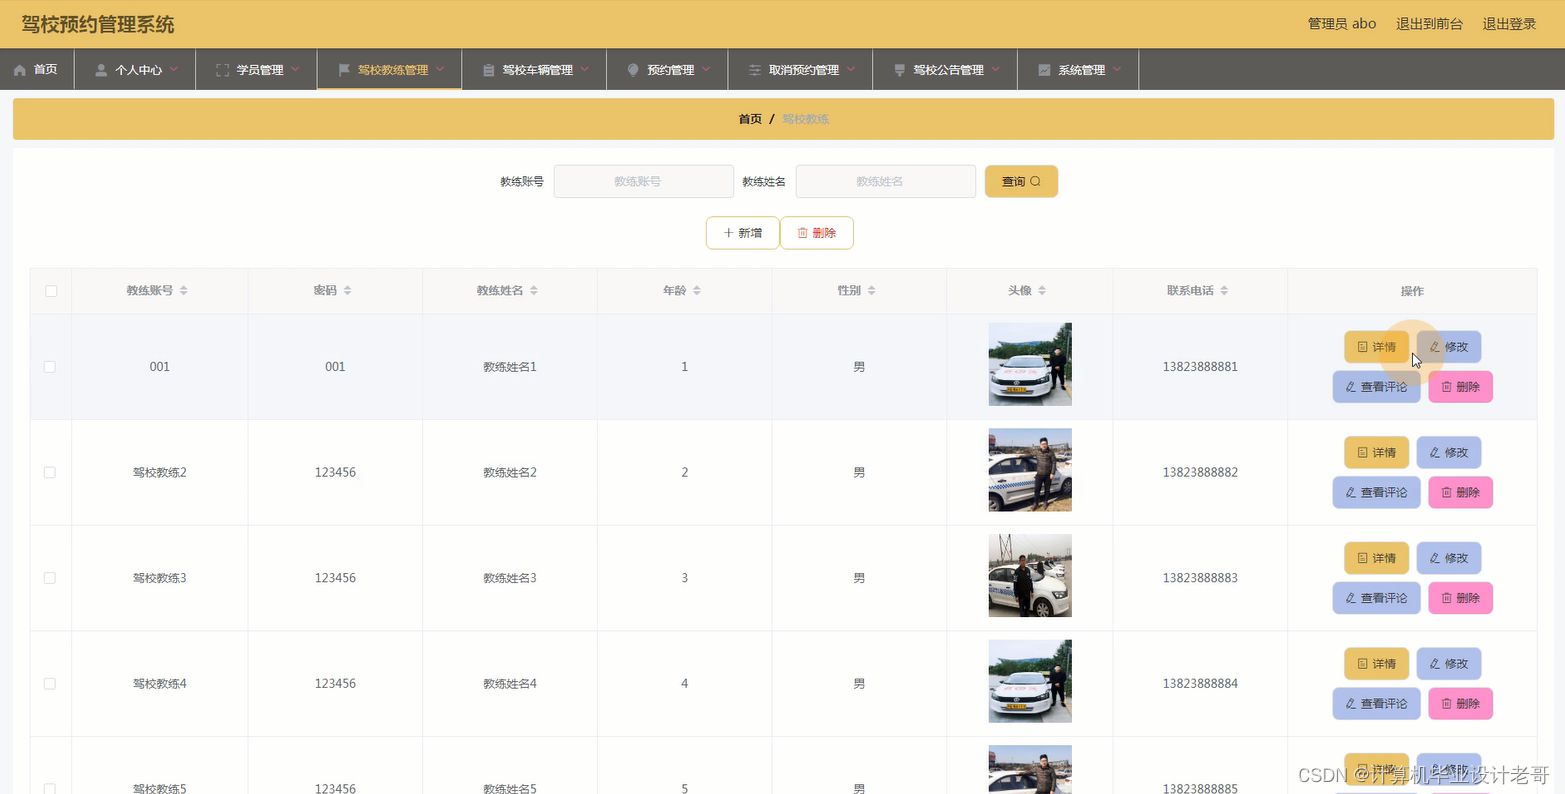Screen dimensions: 1565x794
Task: Check the checkbox for 驾校教练4 row
Action: 50,684
